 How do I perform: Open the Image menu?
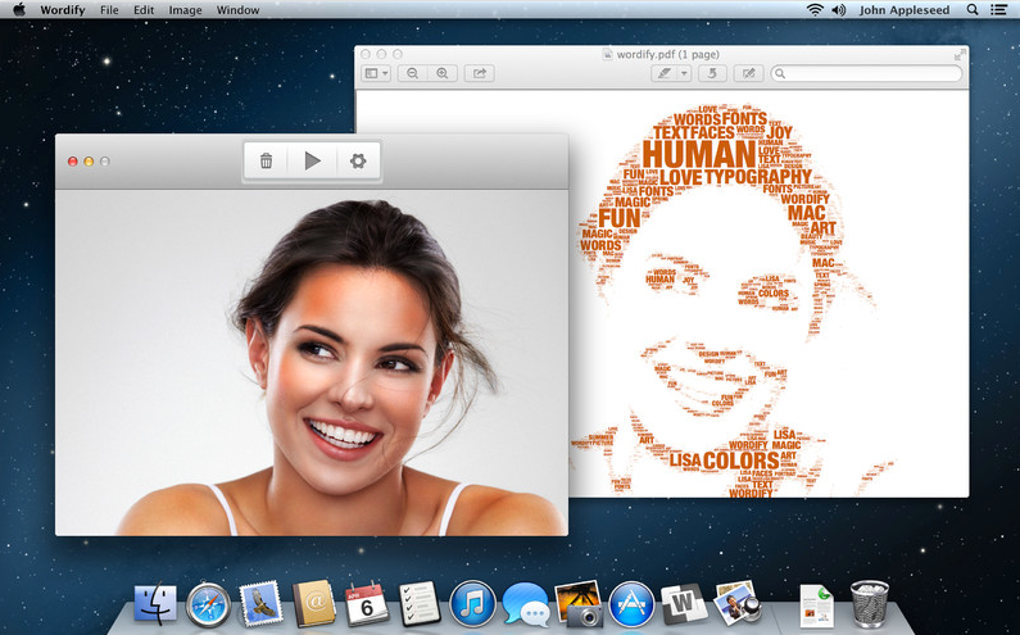click(185, 10)
